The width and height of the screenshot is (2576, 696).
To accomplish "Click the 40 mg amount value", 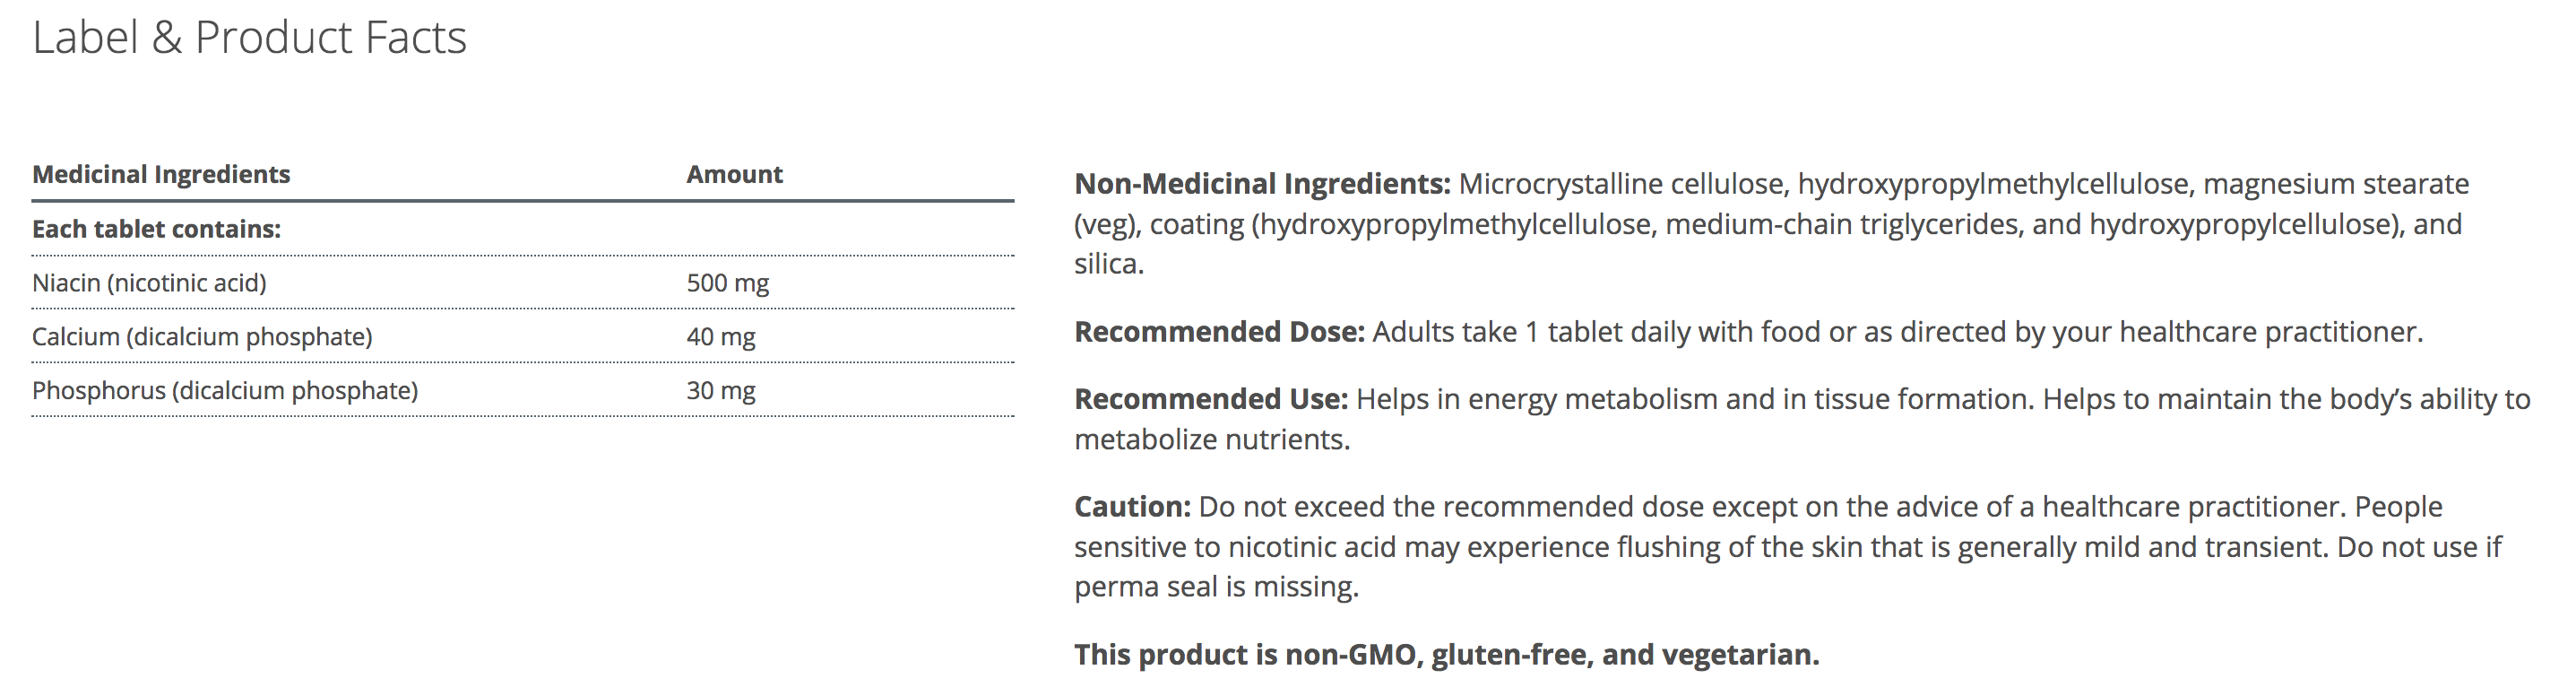I will click(x=720, y=337).
